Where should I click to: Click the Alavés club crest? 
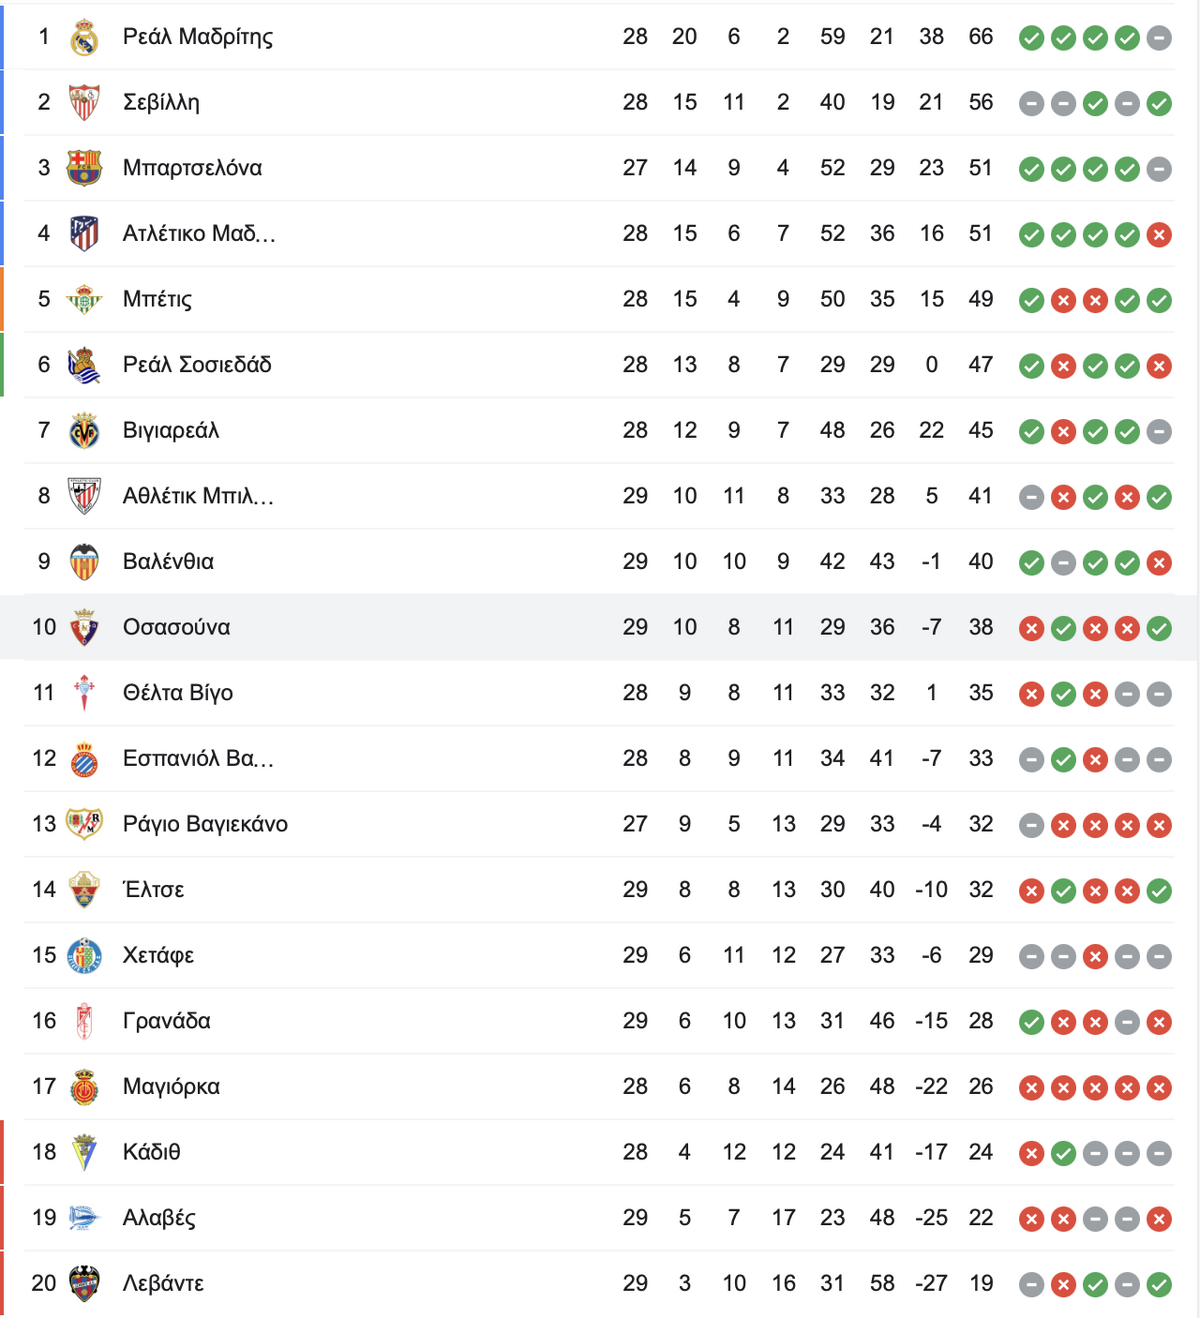tap(84, 1218)
